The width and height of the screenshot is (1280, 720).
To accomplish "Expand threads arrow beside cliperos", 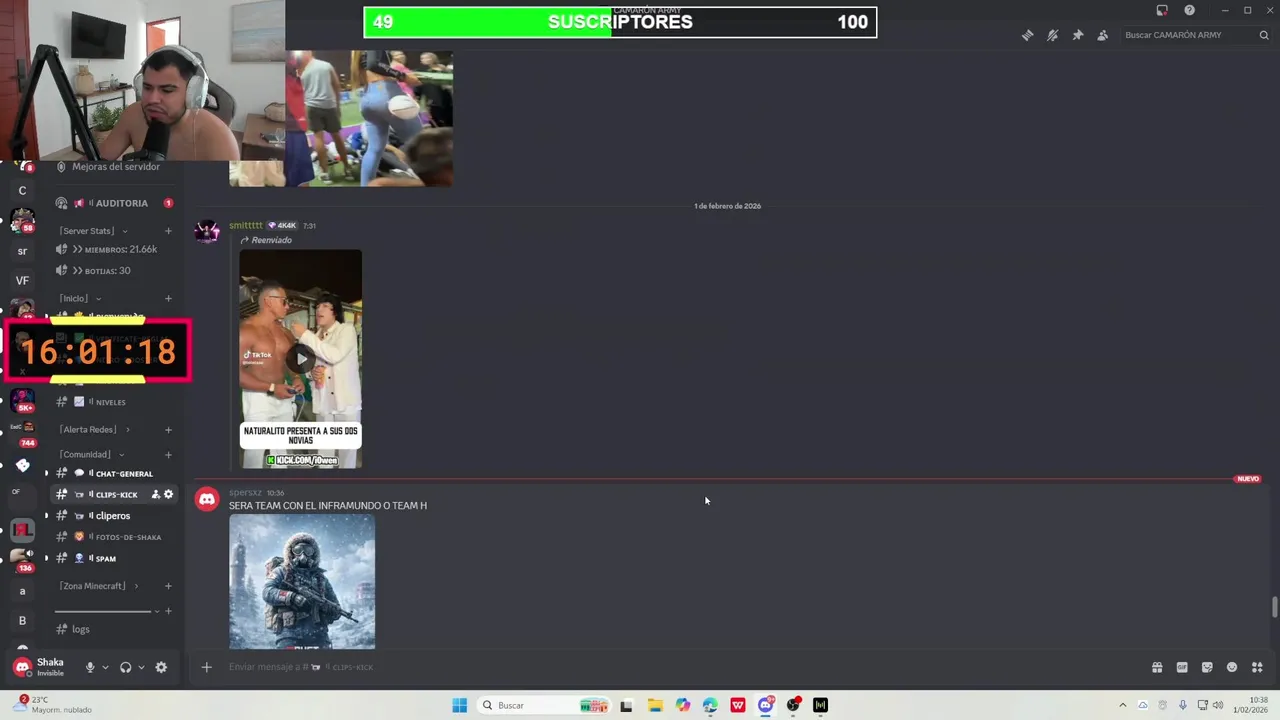I will (46, 516).
